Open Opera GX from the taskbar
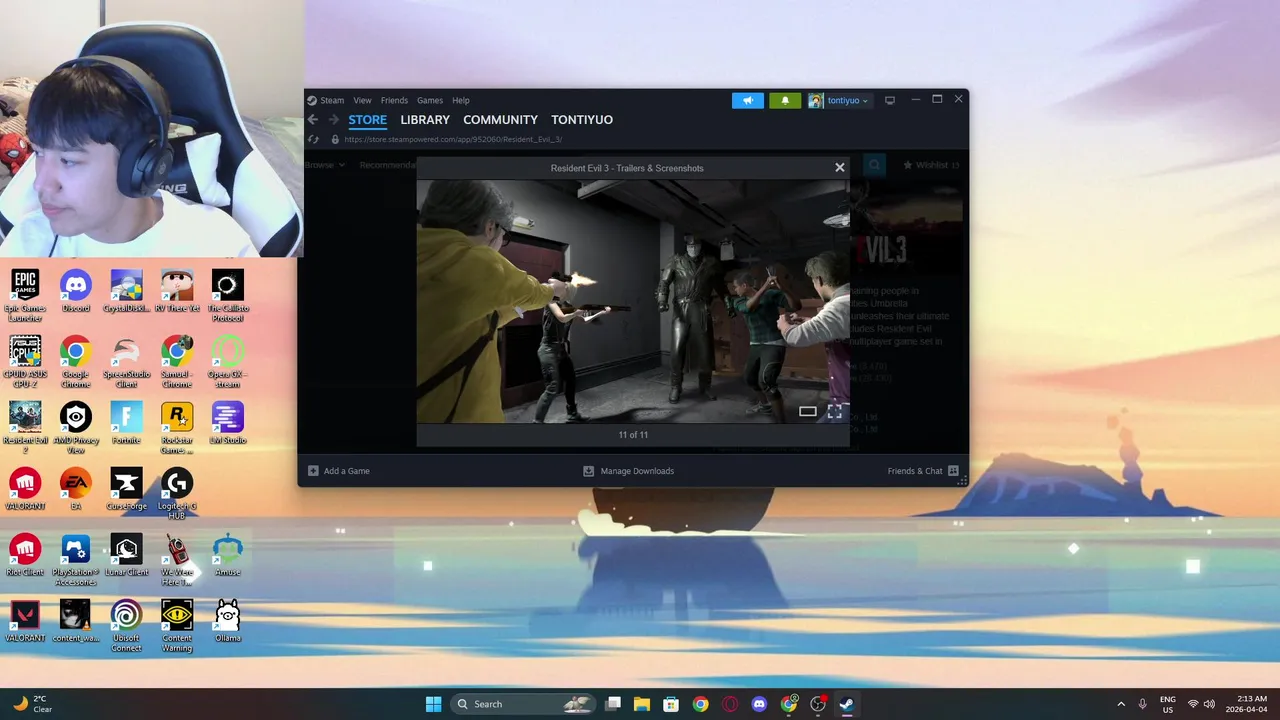Image resolution: width=1280 pixels, height=720 pixels. [730, 704]
